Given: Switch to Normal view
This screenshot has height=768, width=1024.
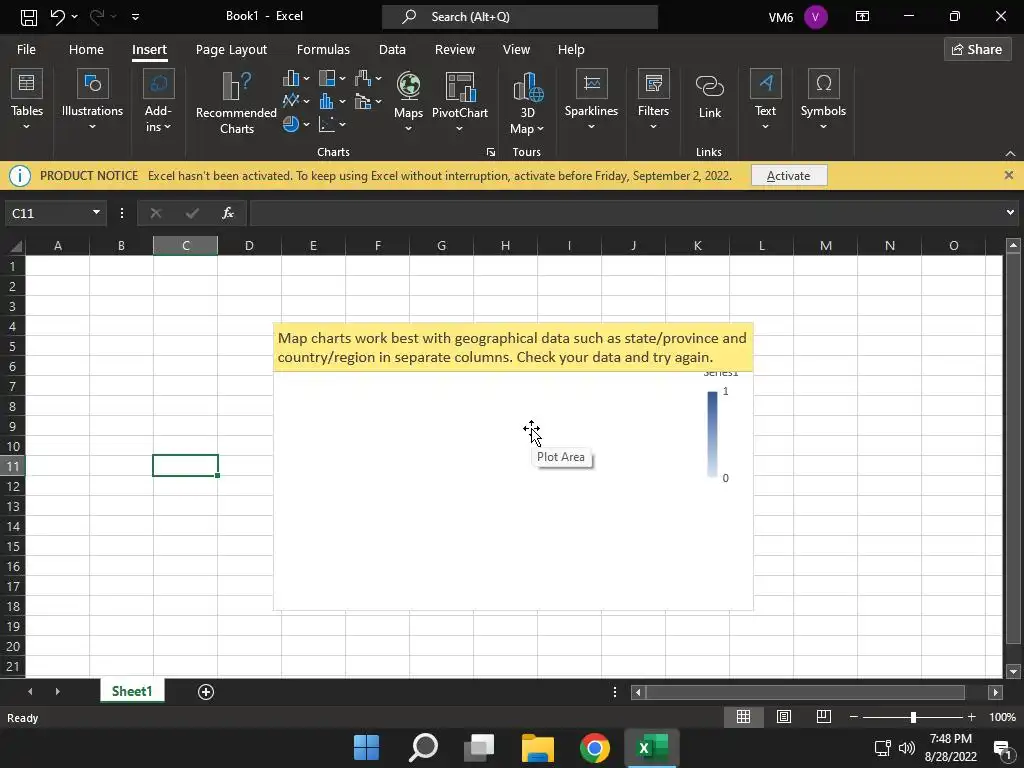Looking at the screenshot, I should tap(743, 717).
